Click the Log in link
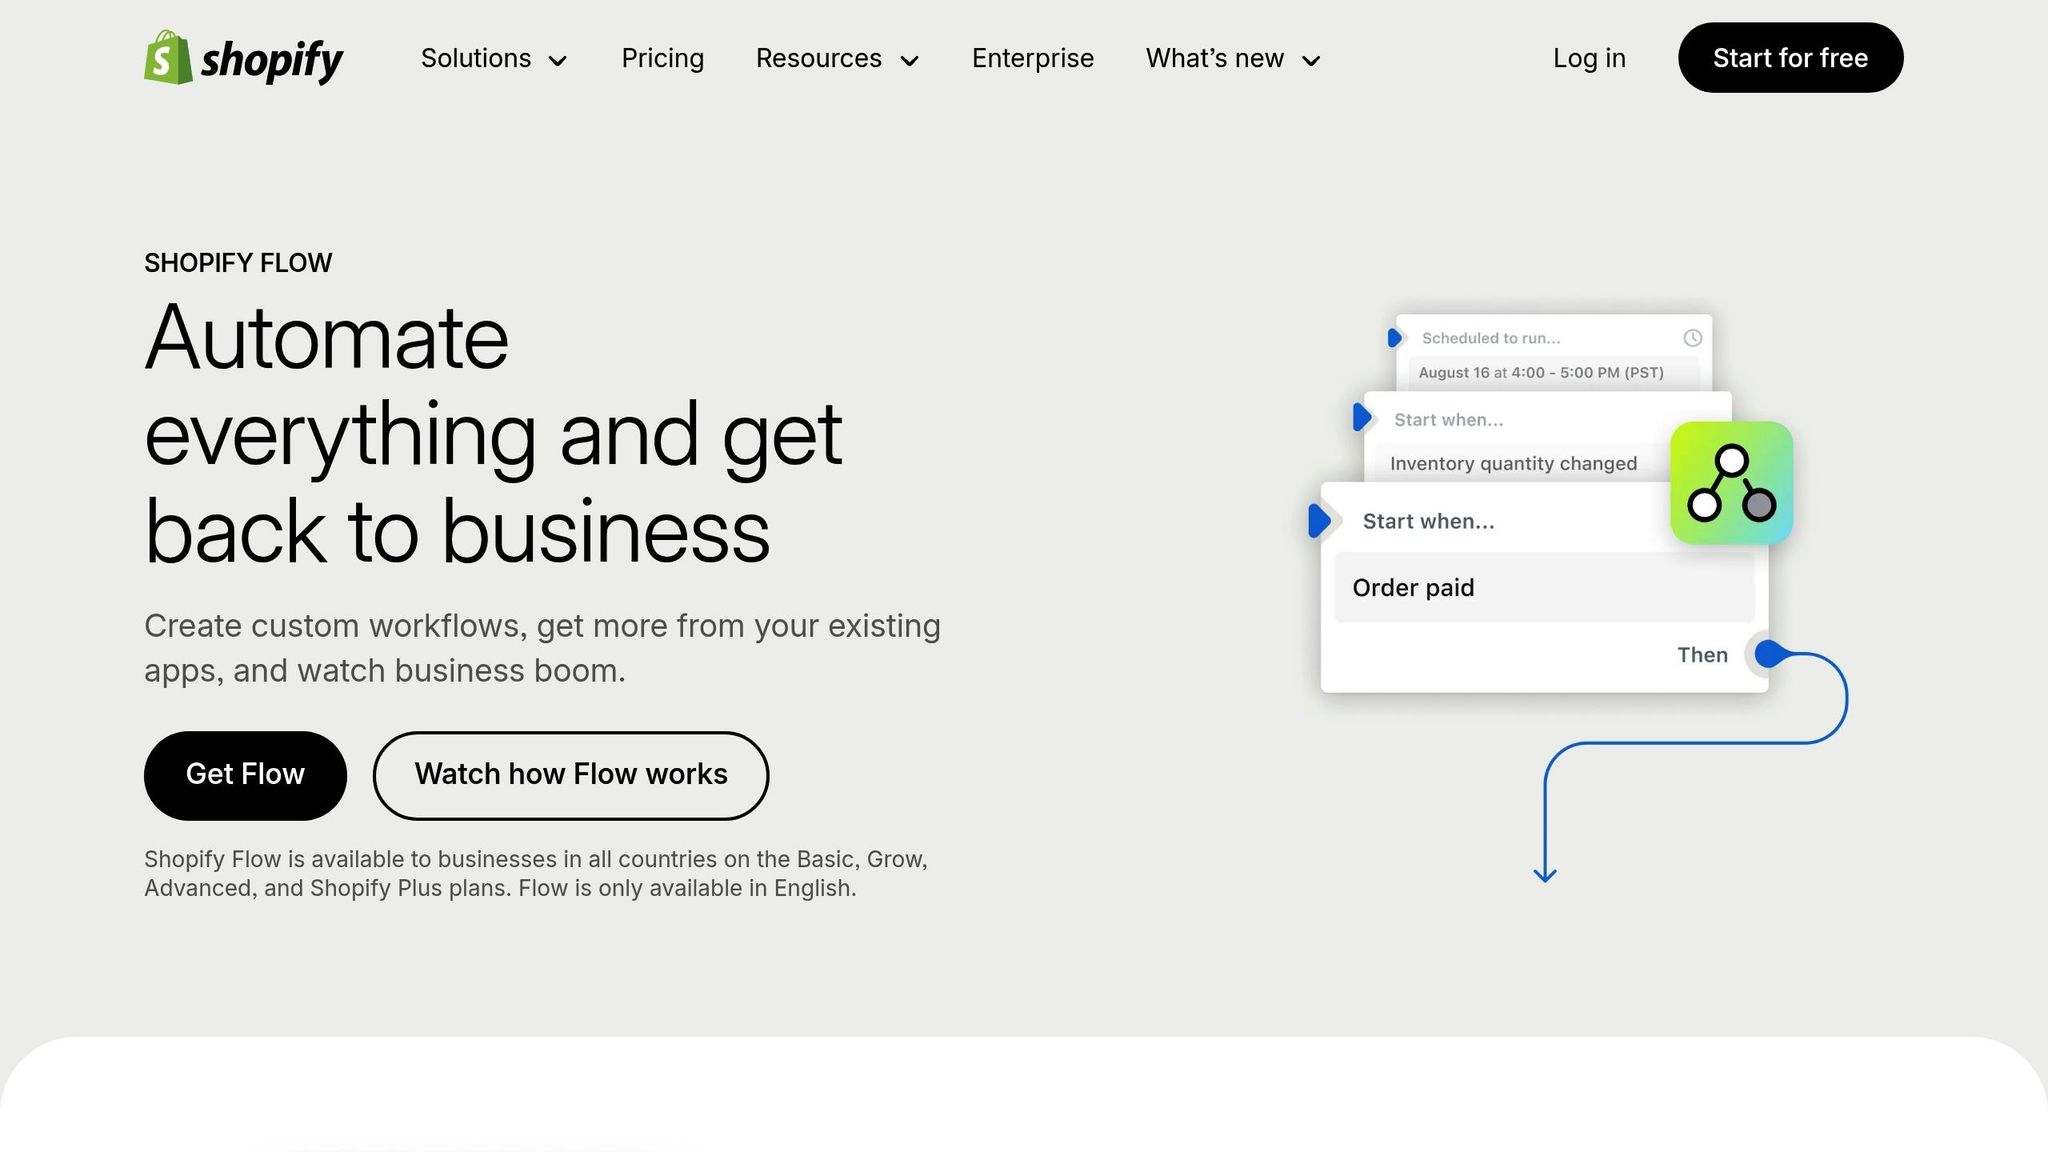Image resolution: width=2048 pixels, height=1152 pixels. [x=1589, y=58]
